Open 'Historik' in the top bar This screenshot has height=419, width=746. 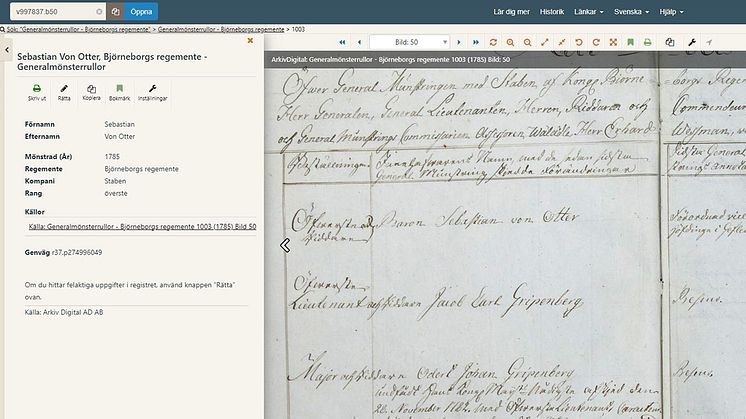(x=552, y=12)
